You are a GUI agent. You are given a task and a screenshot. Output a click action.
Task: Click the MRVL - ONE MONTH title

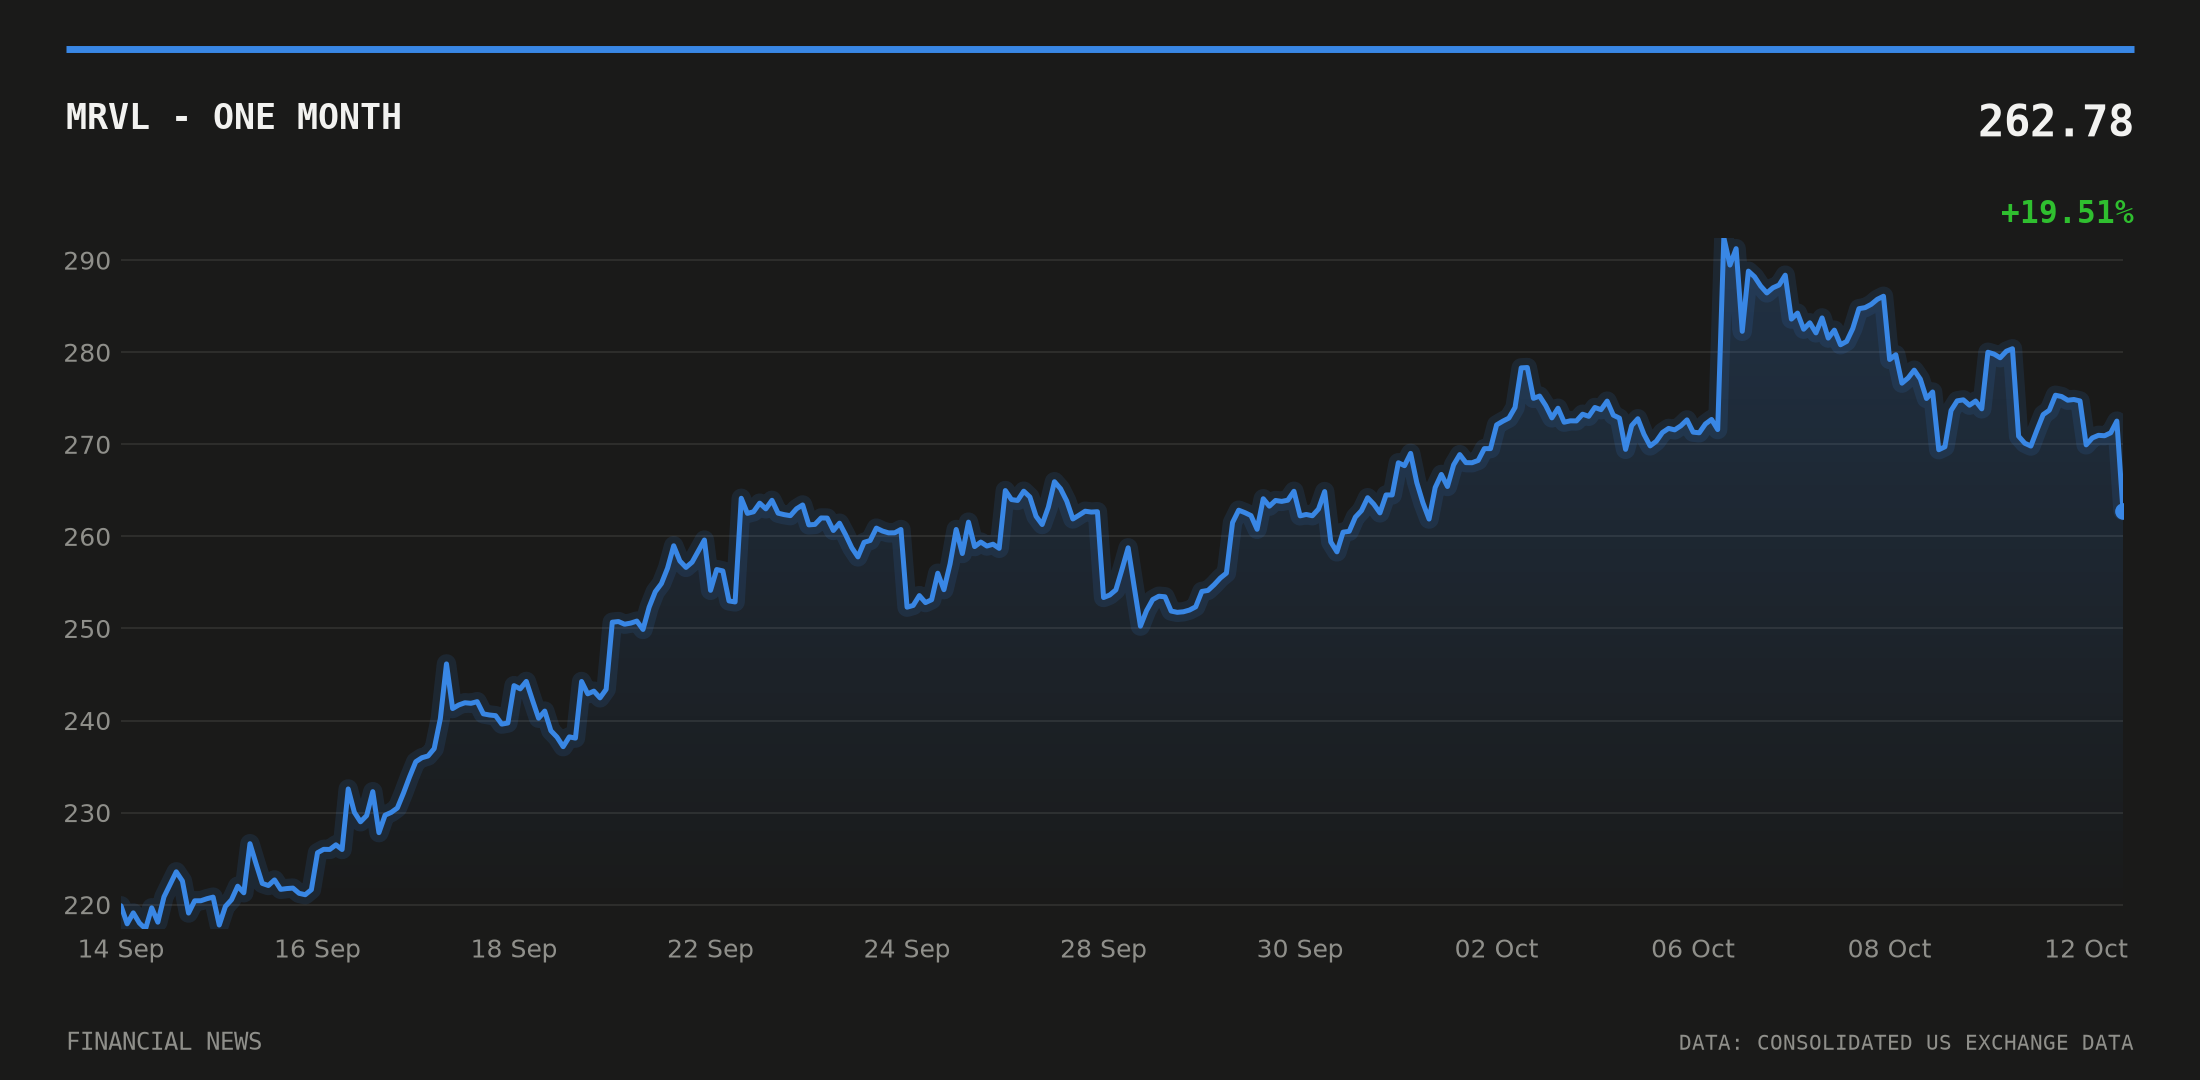point(234,117)
